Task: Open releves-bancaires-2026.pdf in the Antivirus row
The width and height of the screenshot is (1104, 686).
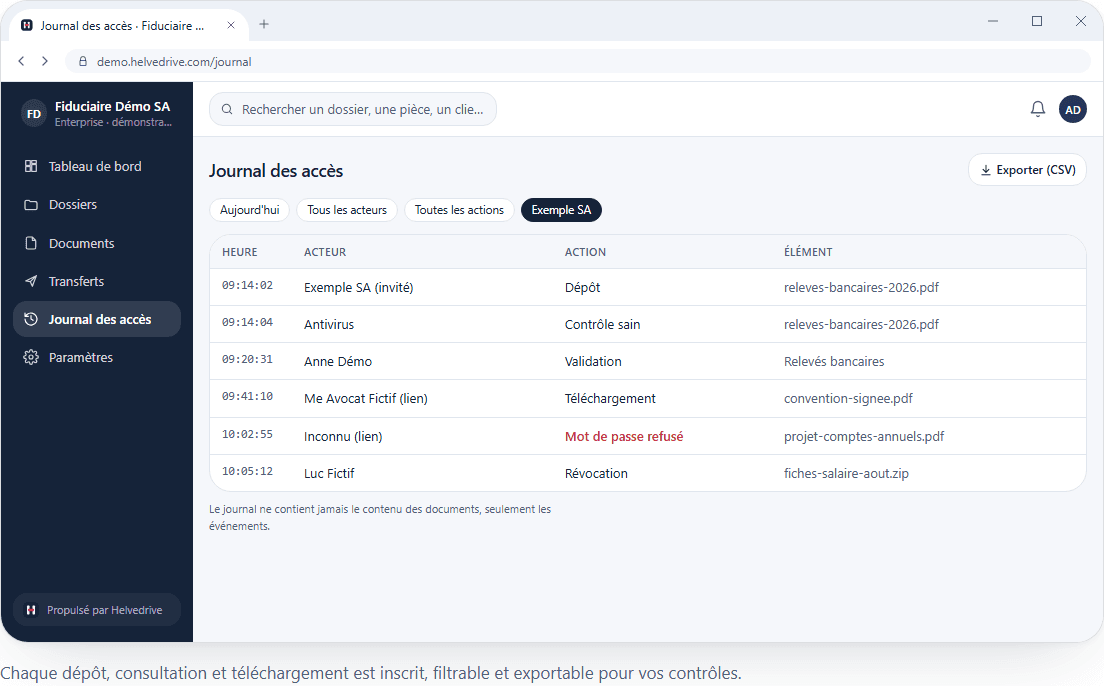Action: [861, 325]
